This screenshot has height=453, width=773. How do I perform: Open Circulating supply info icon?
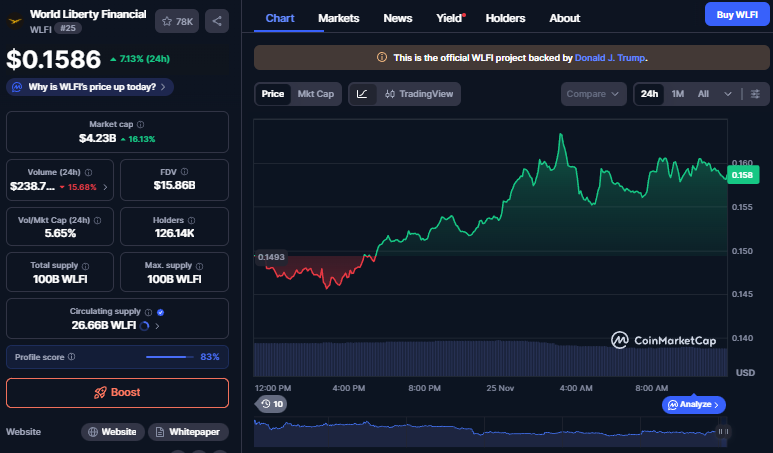[x=148, y=312]
